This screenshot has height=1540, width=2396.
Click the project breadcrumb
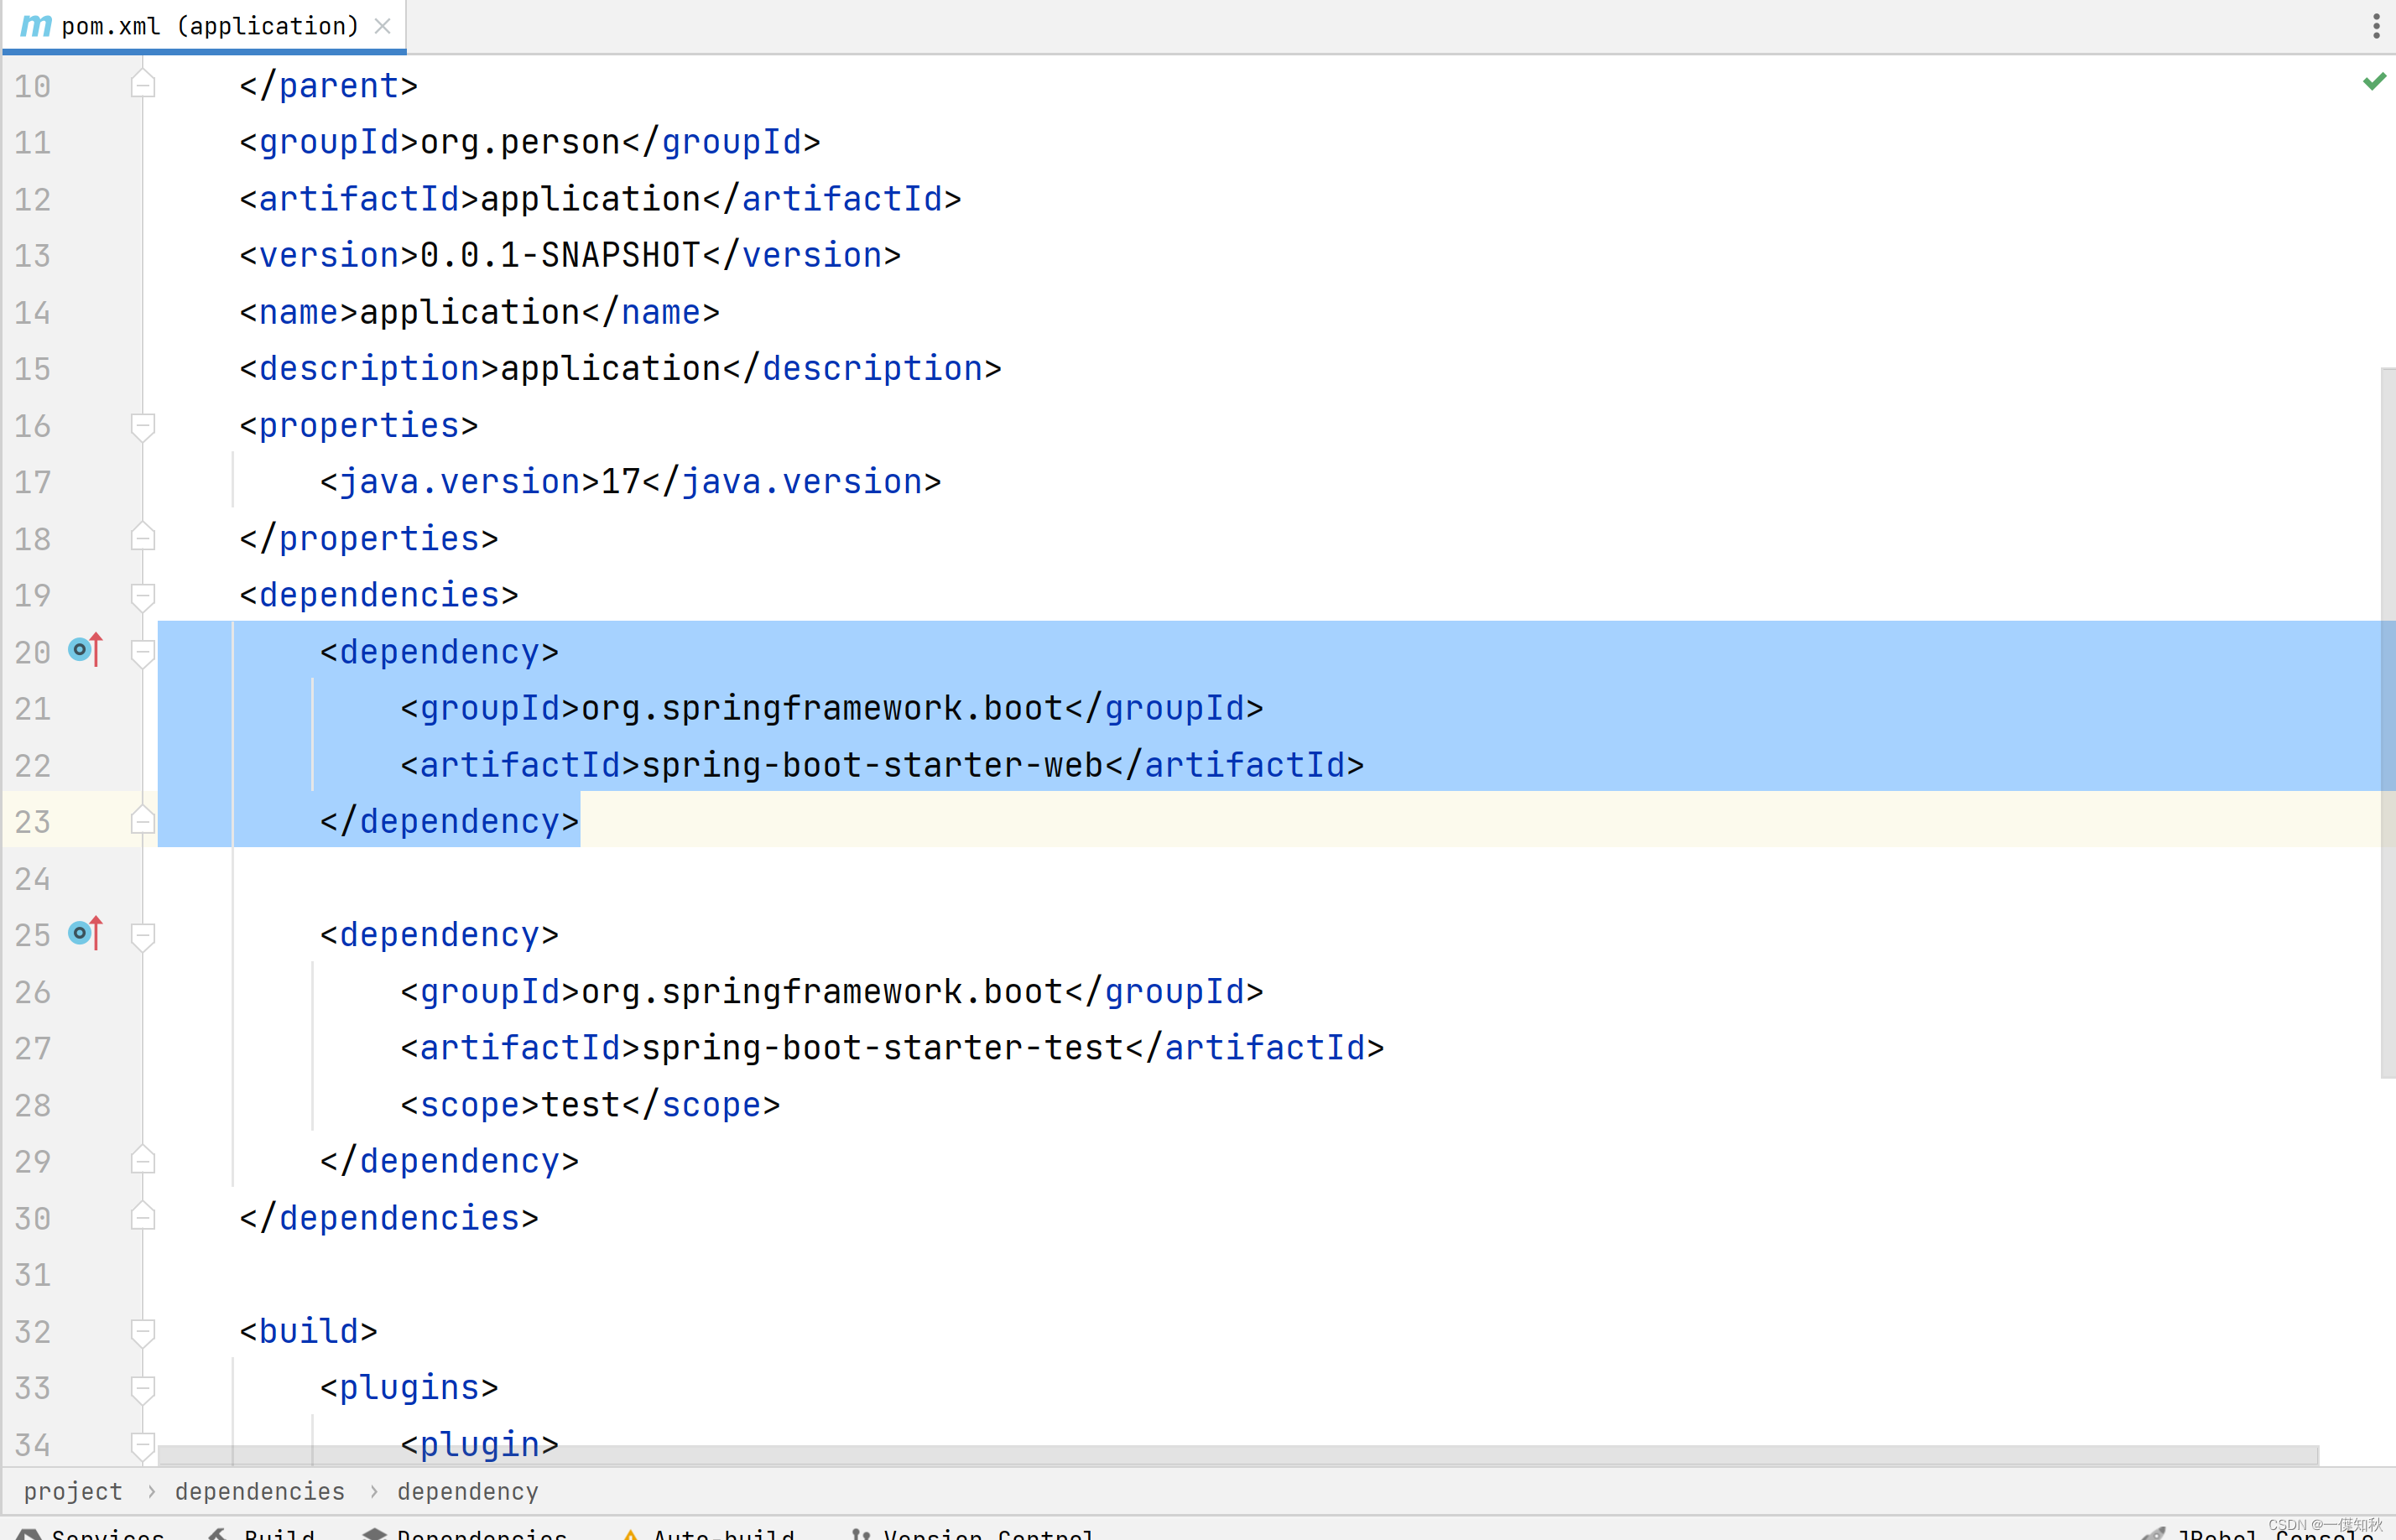tap(73, 1491)
